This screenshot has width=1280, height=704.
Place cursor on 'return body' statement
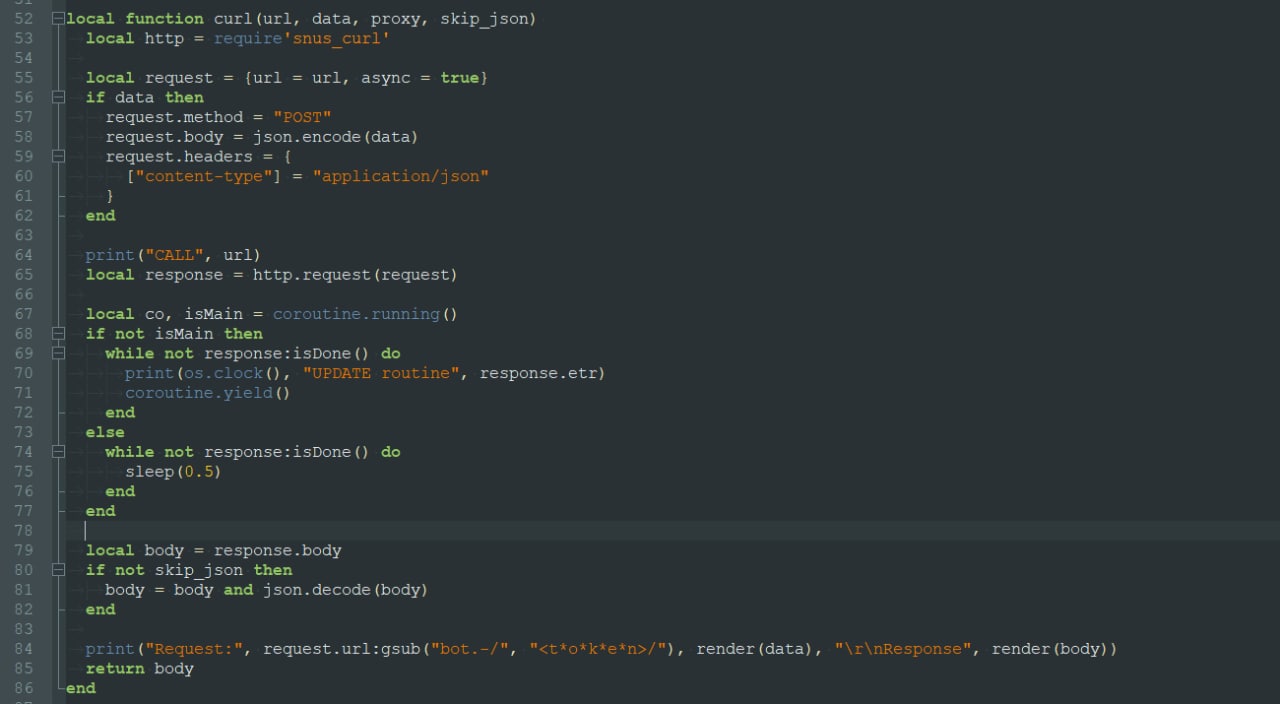coord(139,669)
